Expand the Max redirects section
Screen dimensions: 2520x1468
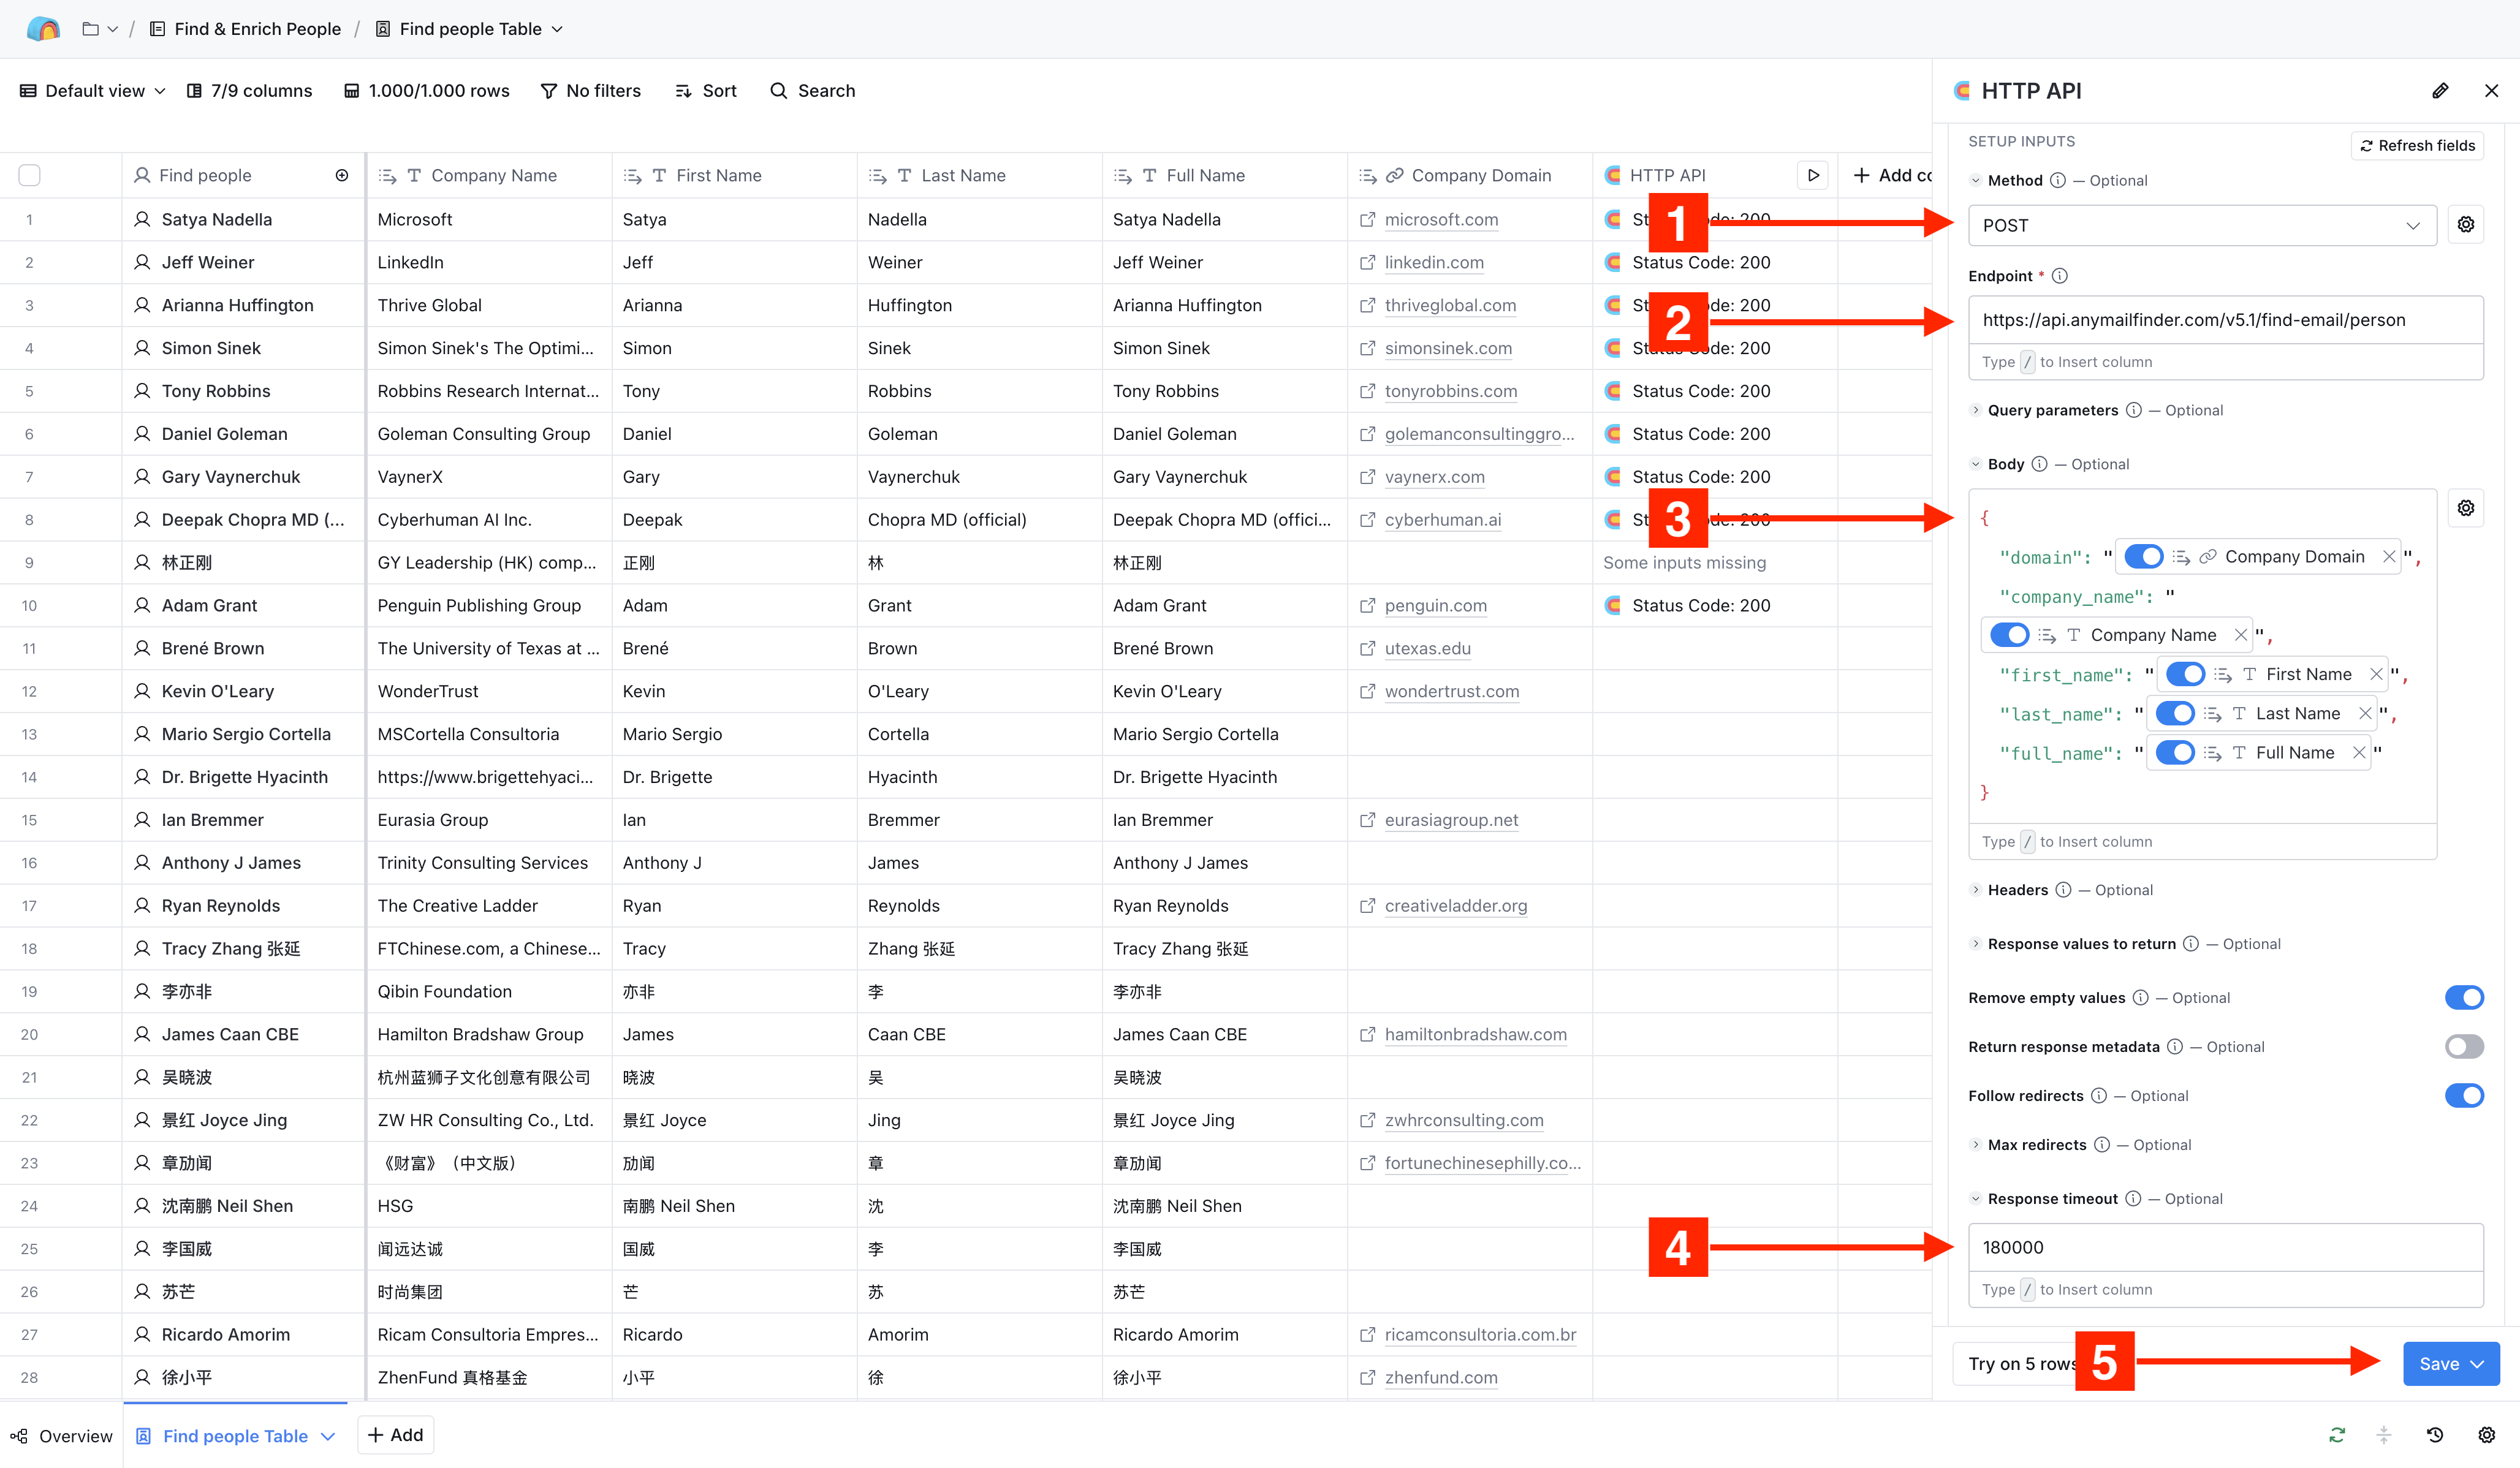point(1975,1145)
